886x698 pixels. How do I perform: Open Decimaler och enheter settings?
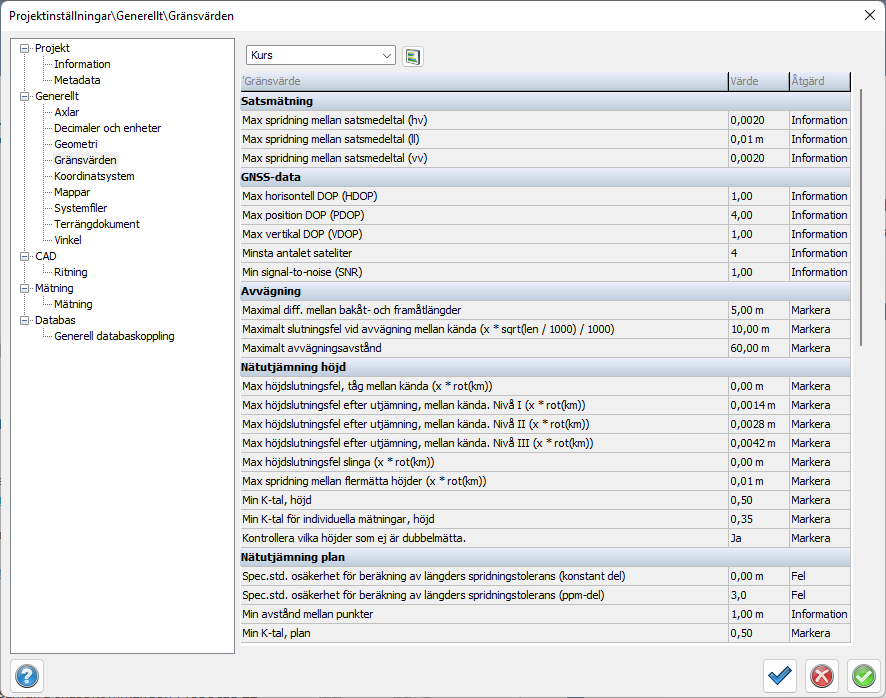(x=107, y=128)
